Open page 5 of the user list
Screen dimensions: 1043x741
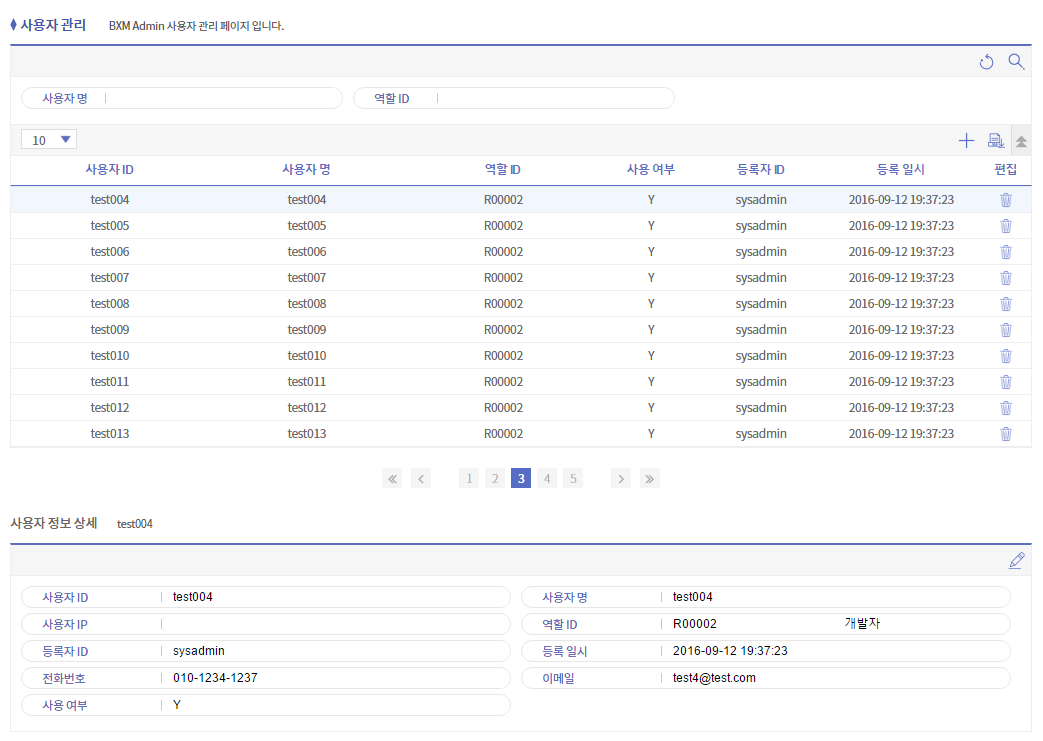pos(573,478)
